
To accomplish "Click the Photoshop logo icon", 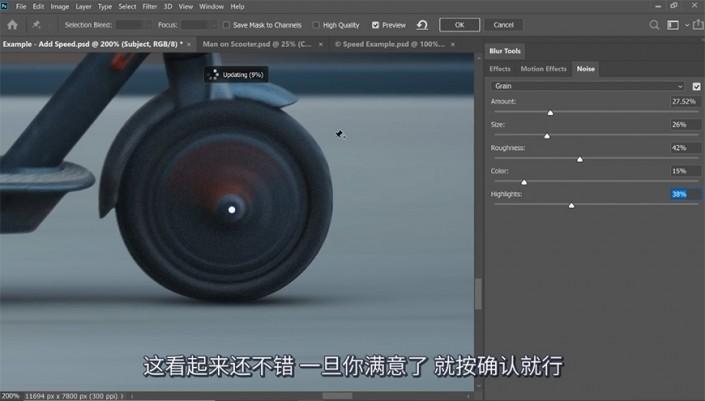I will pos(4,6).
